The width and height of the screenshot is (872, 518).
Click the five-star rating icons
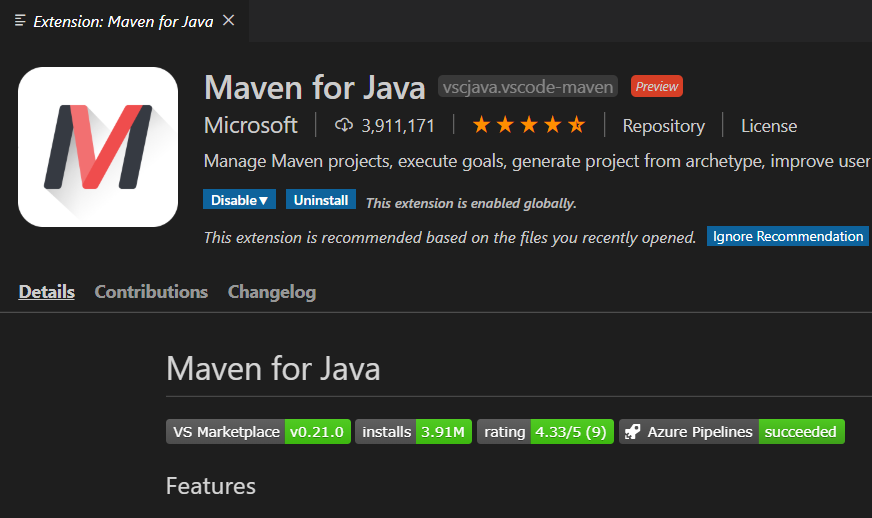[528, 125]
